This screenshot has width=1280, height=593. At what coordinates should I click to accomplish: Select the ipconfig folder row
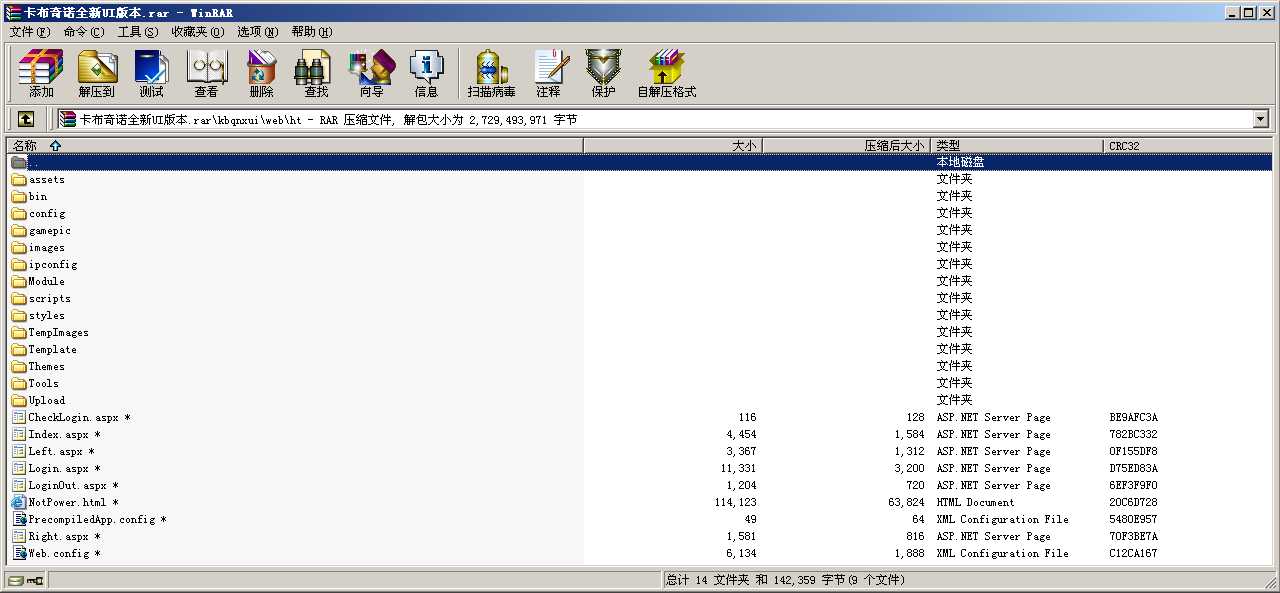[640, 264]
